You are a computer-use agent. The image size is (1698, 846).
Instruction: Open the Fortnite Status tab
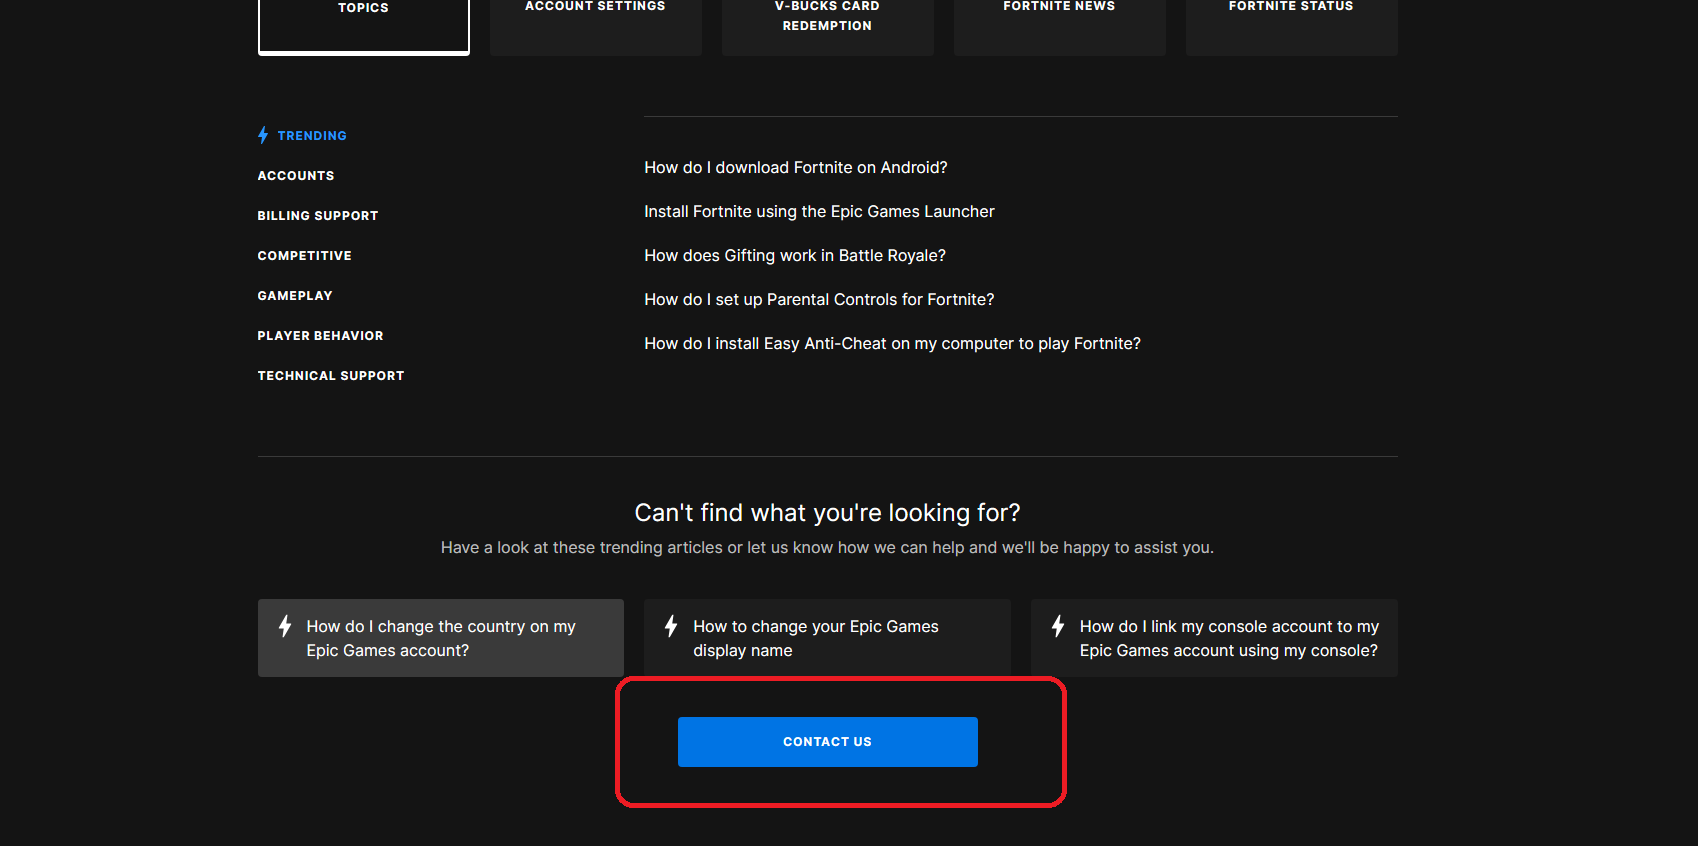coord(1291,20)
